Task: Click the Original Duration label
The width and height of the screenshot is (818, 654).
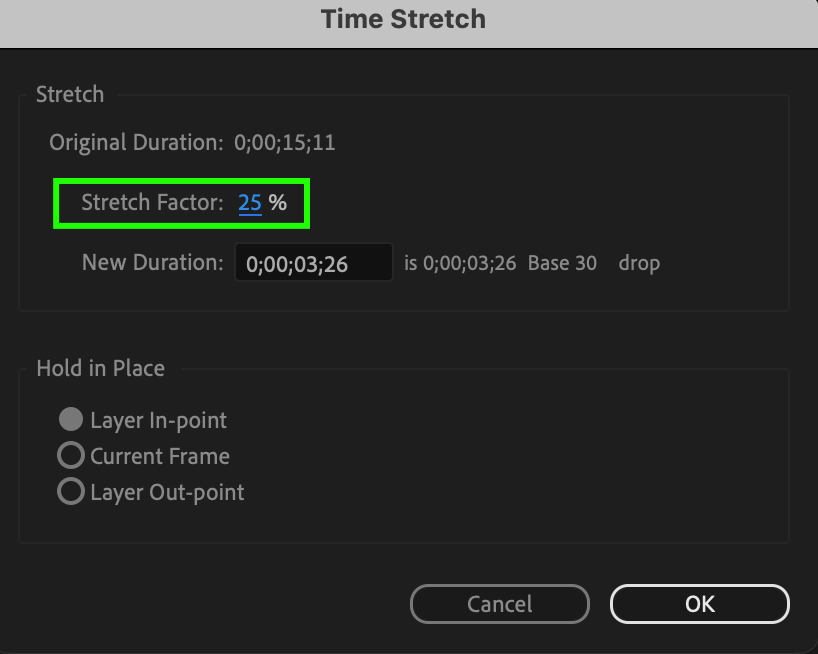Action: (x=136, y=142)
